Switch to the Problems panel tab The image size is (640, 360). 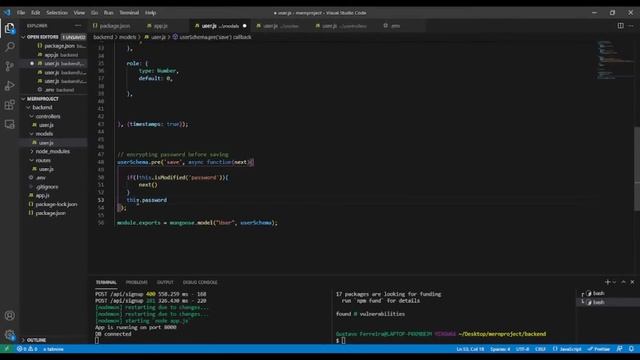(x=136, y=282)
